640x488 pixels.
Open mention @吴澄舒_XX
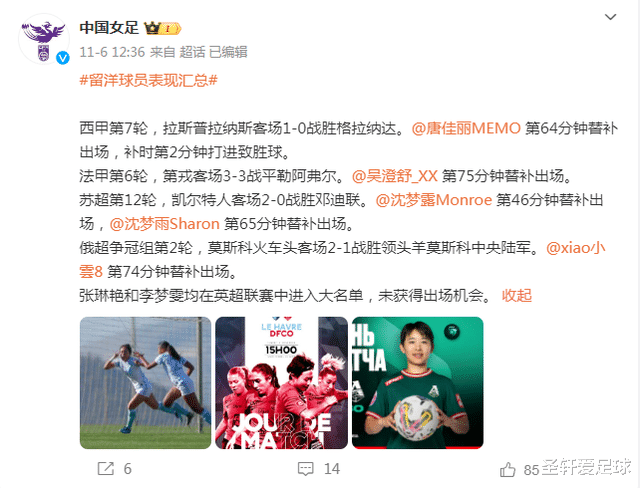click(x=395, y=176)
